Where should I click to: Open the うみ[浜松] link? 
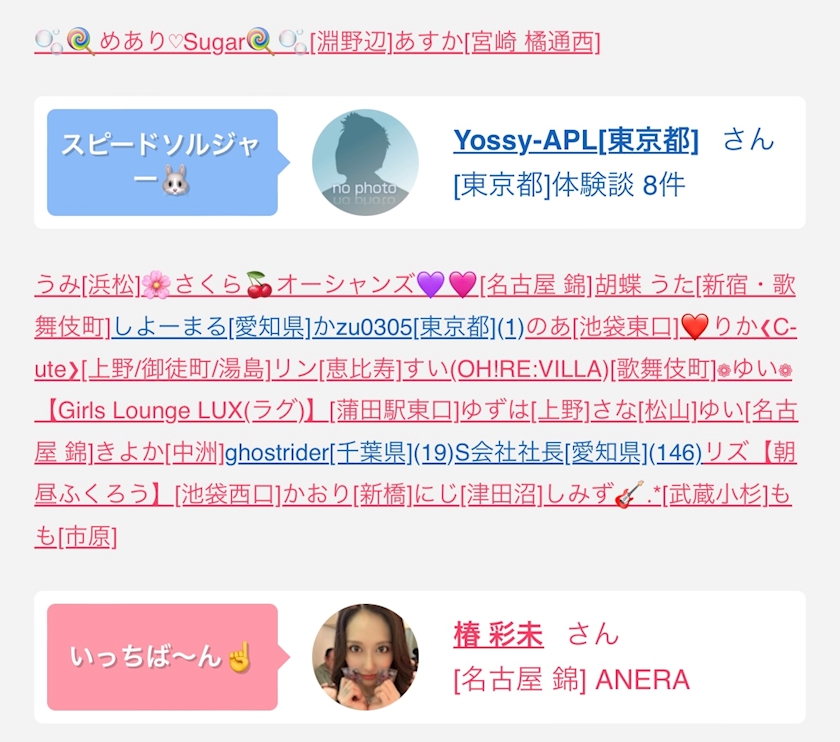pyautogui.click(x=87, y=284)
